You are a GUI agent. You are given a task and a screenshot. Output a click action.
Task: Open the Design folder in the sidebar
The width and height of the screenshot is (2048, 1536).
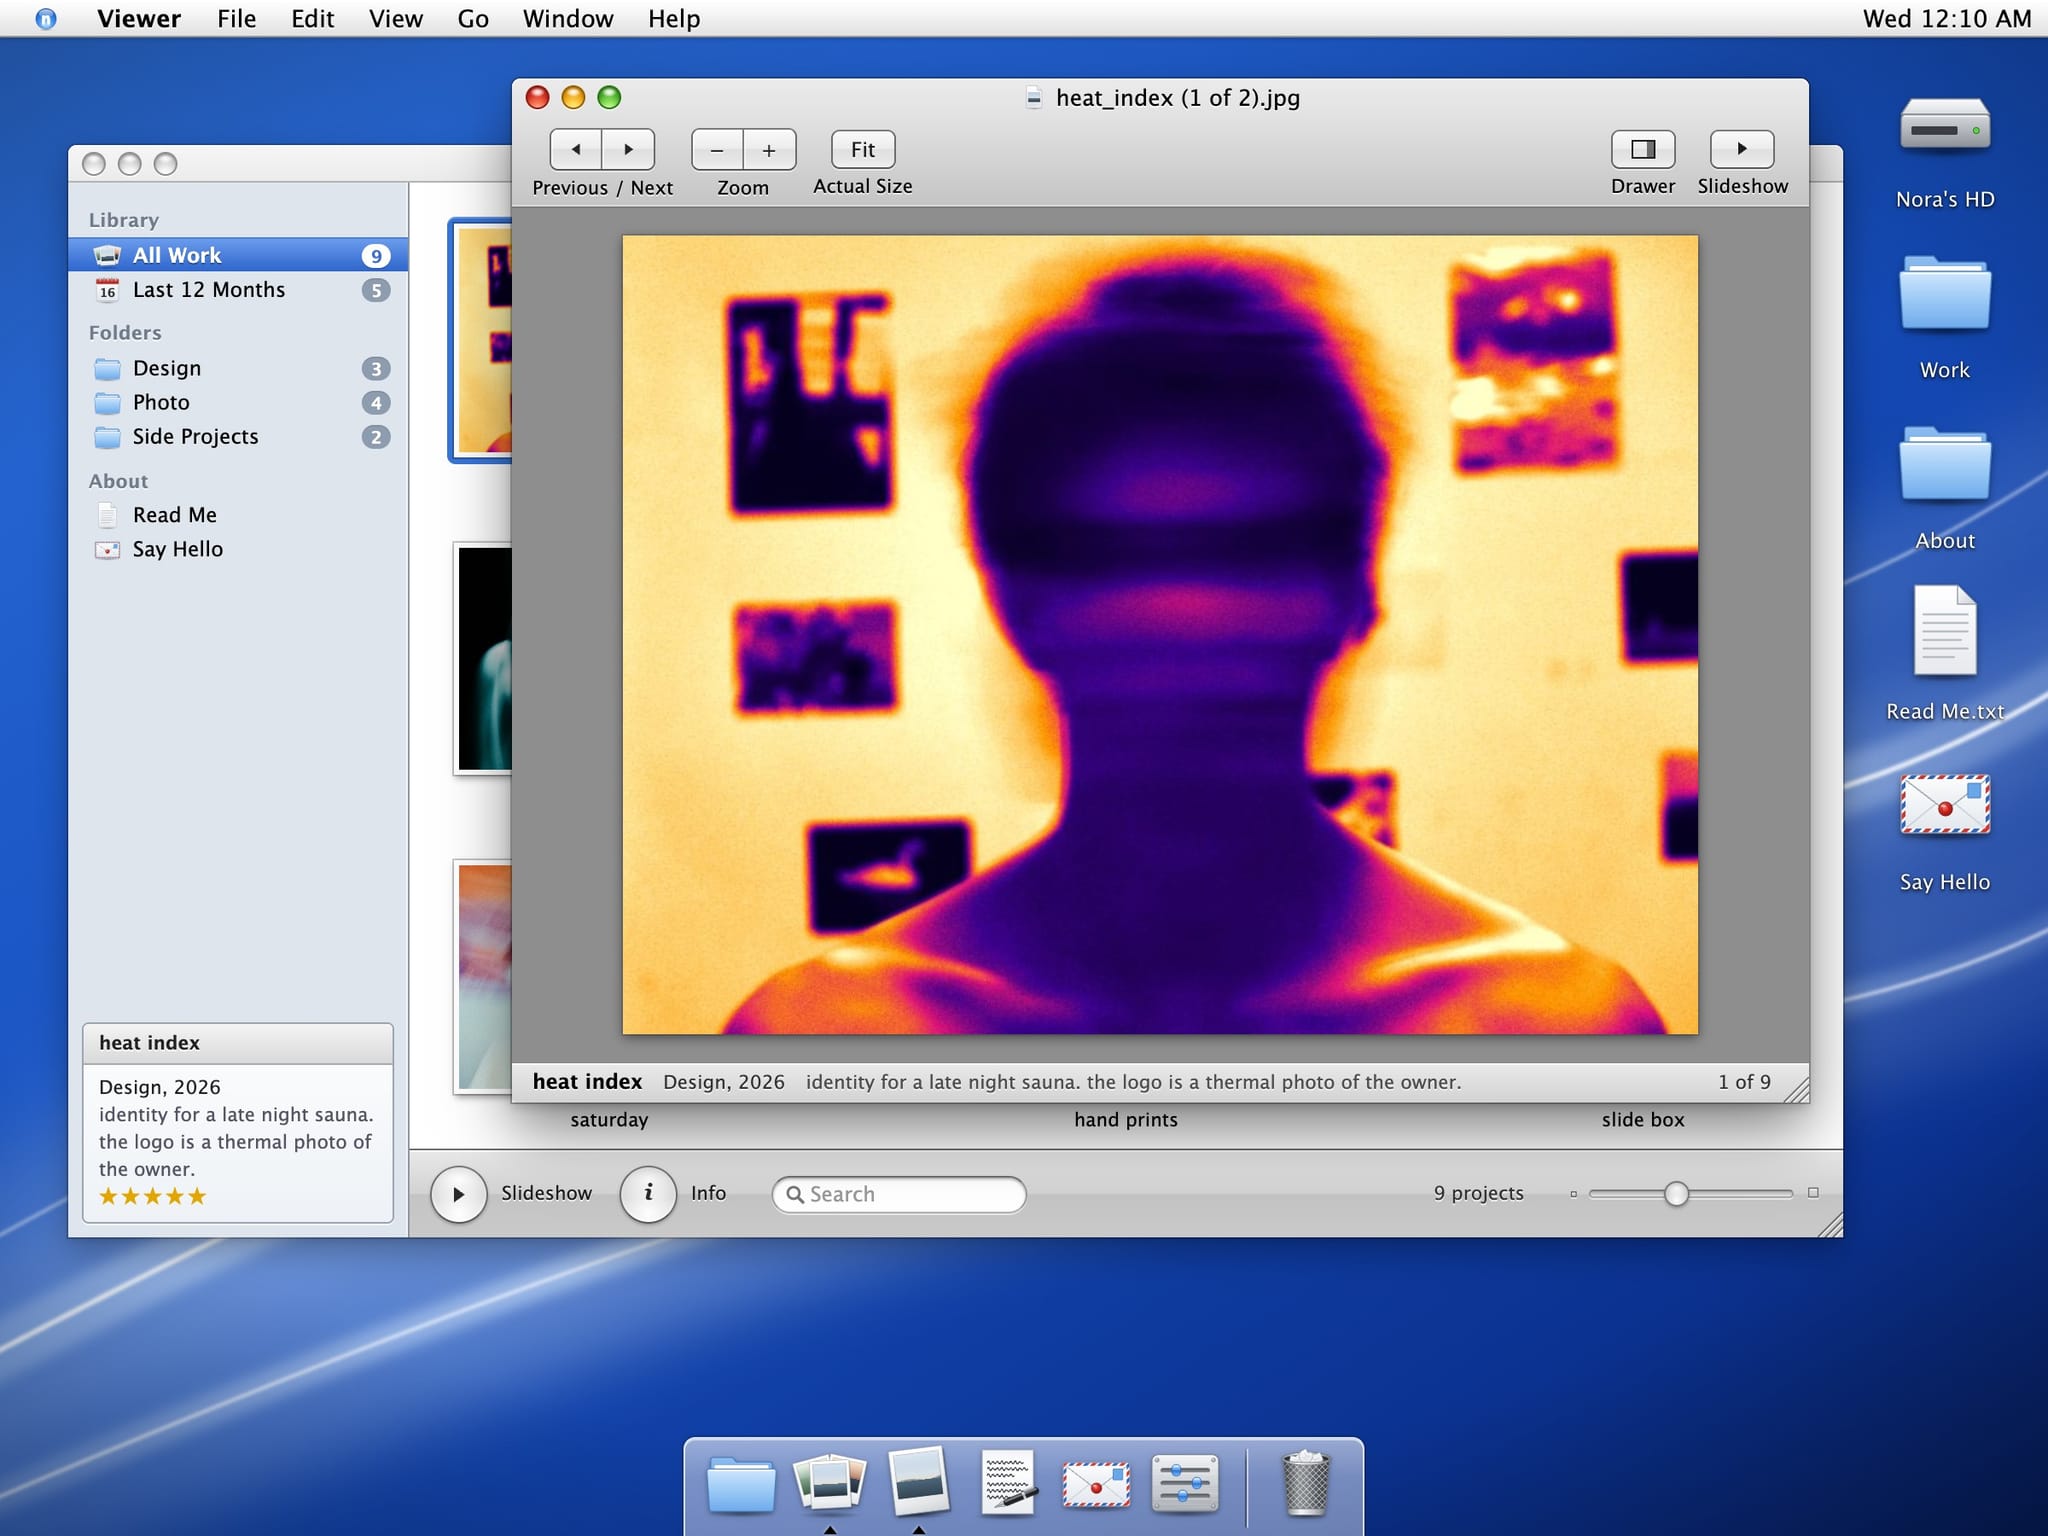tap(238, 368)
